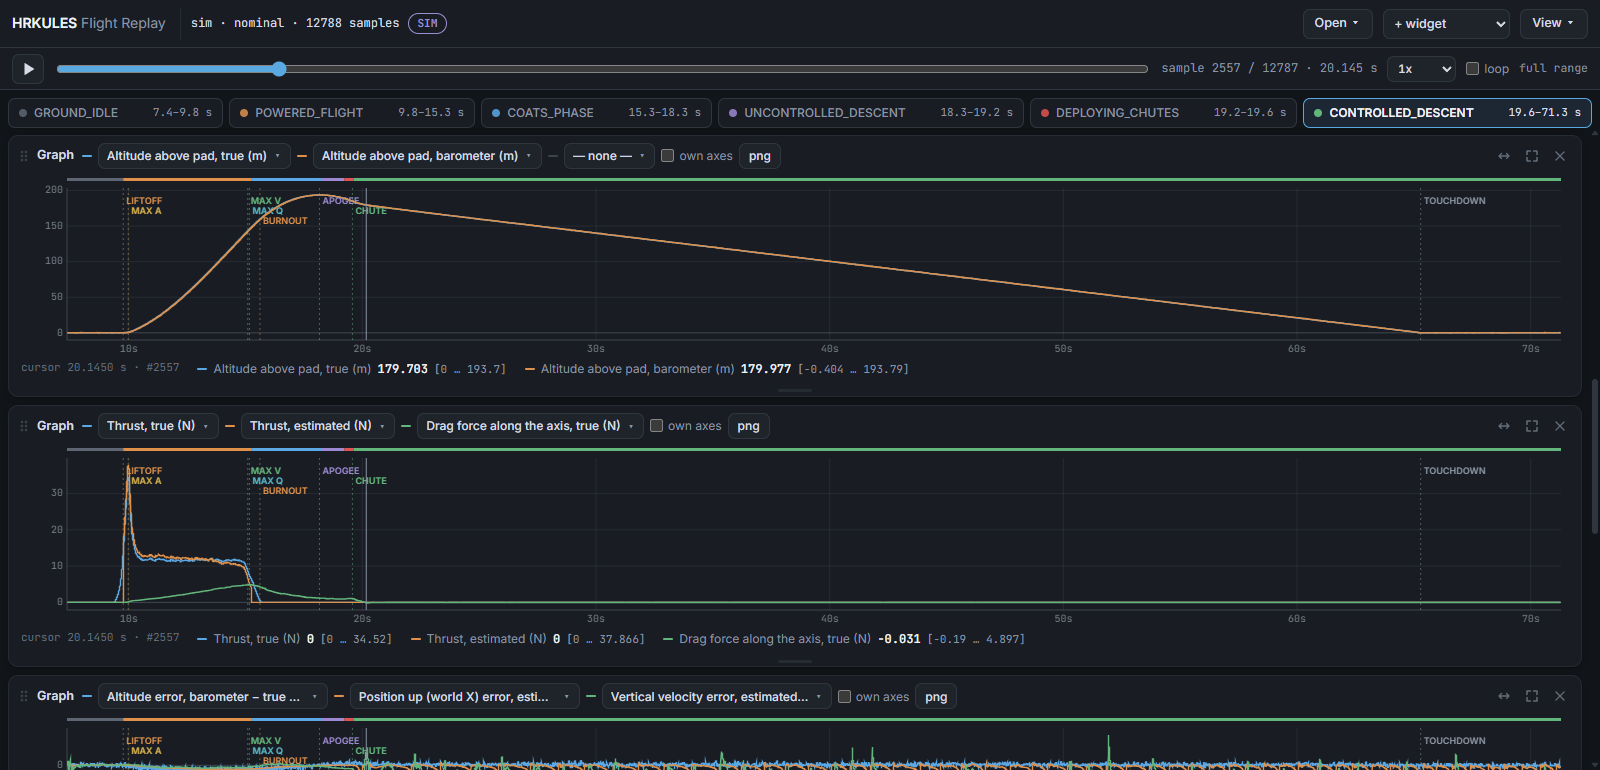Close the thrust graph panel
Screen dimensions: 1600x770
pyautogui.click(x=1560, y=426)
